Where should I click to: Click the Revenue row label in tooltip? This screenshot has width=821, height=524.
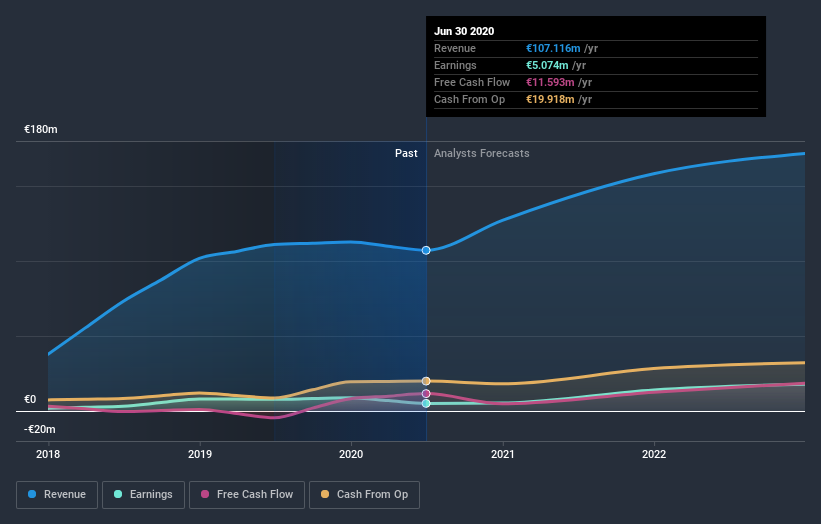455,48
